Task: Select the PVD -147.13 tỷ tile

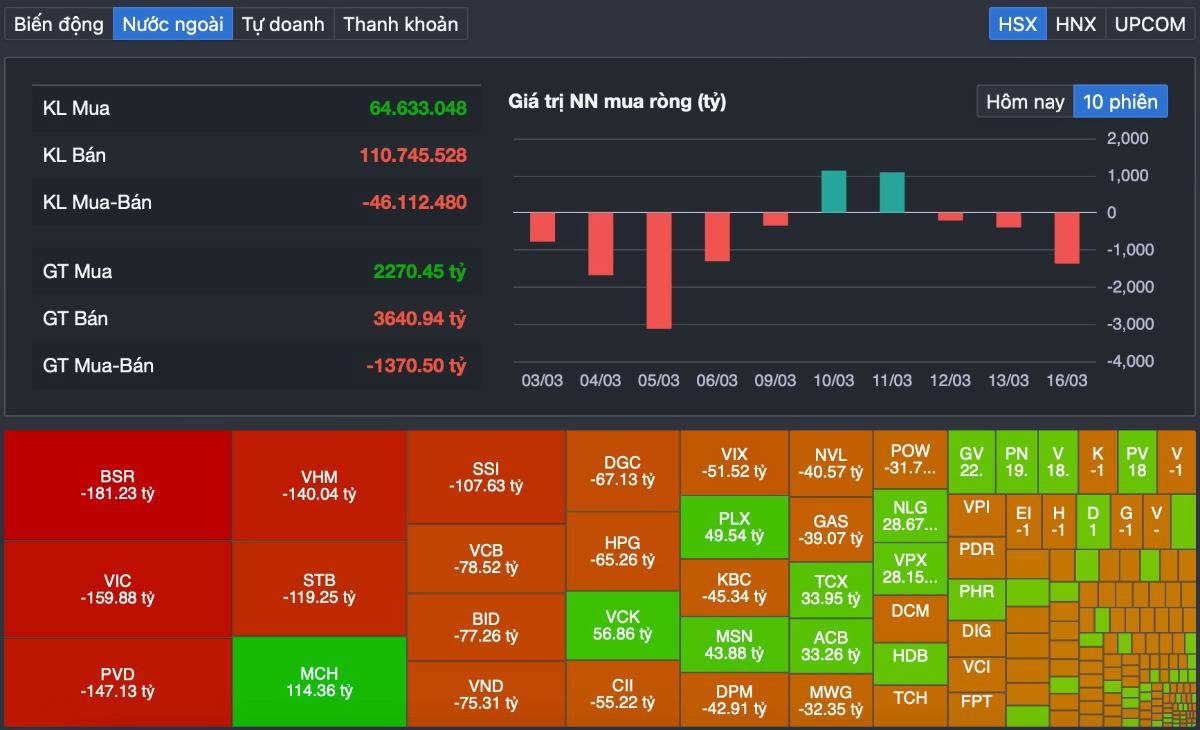Action: click(x=118, y=682)
